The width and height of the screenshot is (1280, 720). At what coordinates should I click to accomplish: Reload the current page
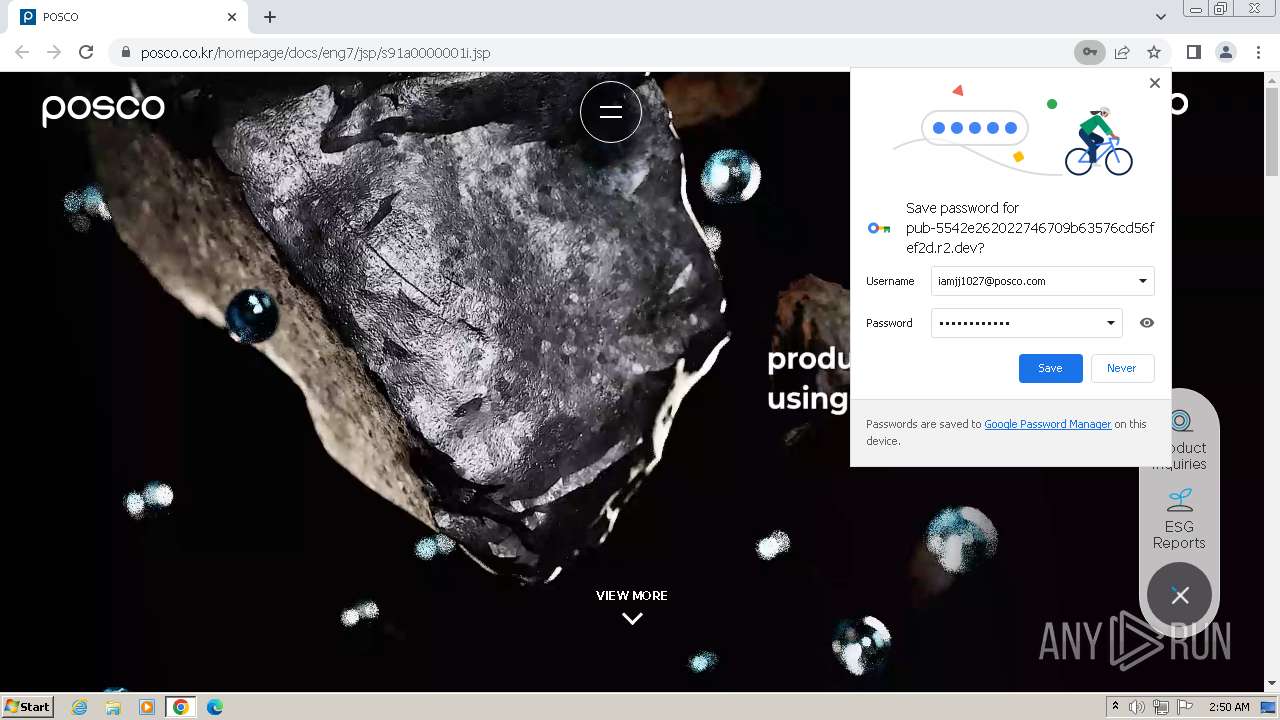click(x=86, y=52)
